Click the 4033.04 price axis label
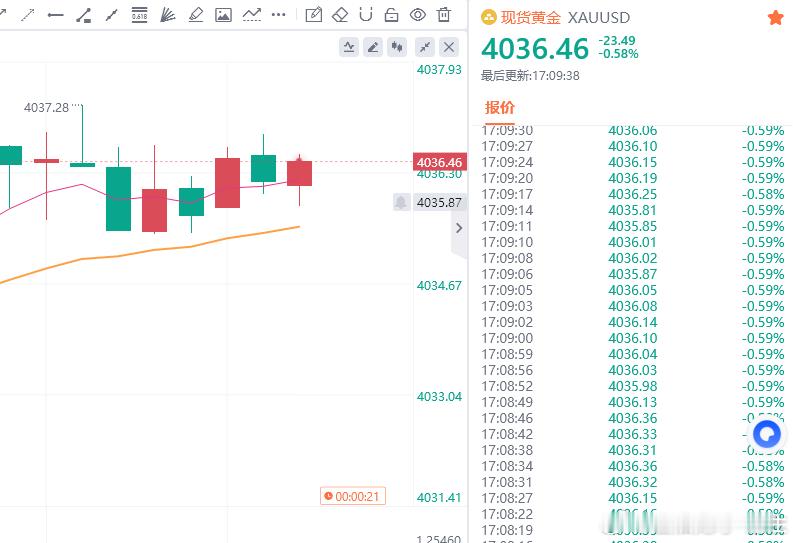Screen dimensions: 796x543 [439, 396]
